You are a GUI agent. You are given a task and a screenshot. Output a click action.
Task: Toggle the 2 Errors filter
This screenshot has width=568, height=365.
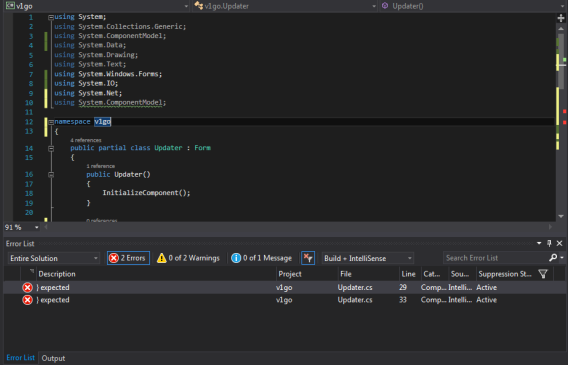128,258
